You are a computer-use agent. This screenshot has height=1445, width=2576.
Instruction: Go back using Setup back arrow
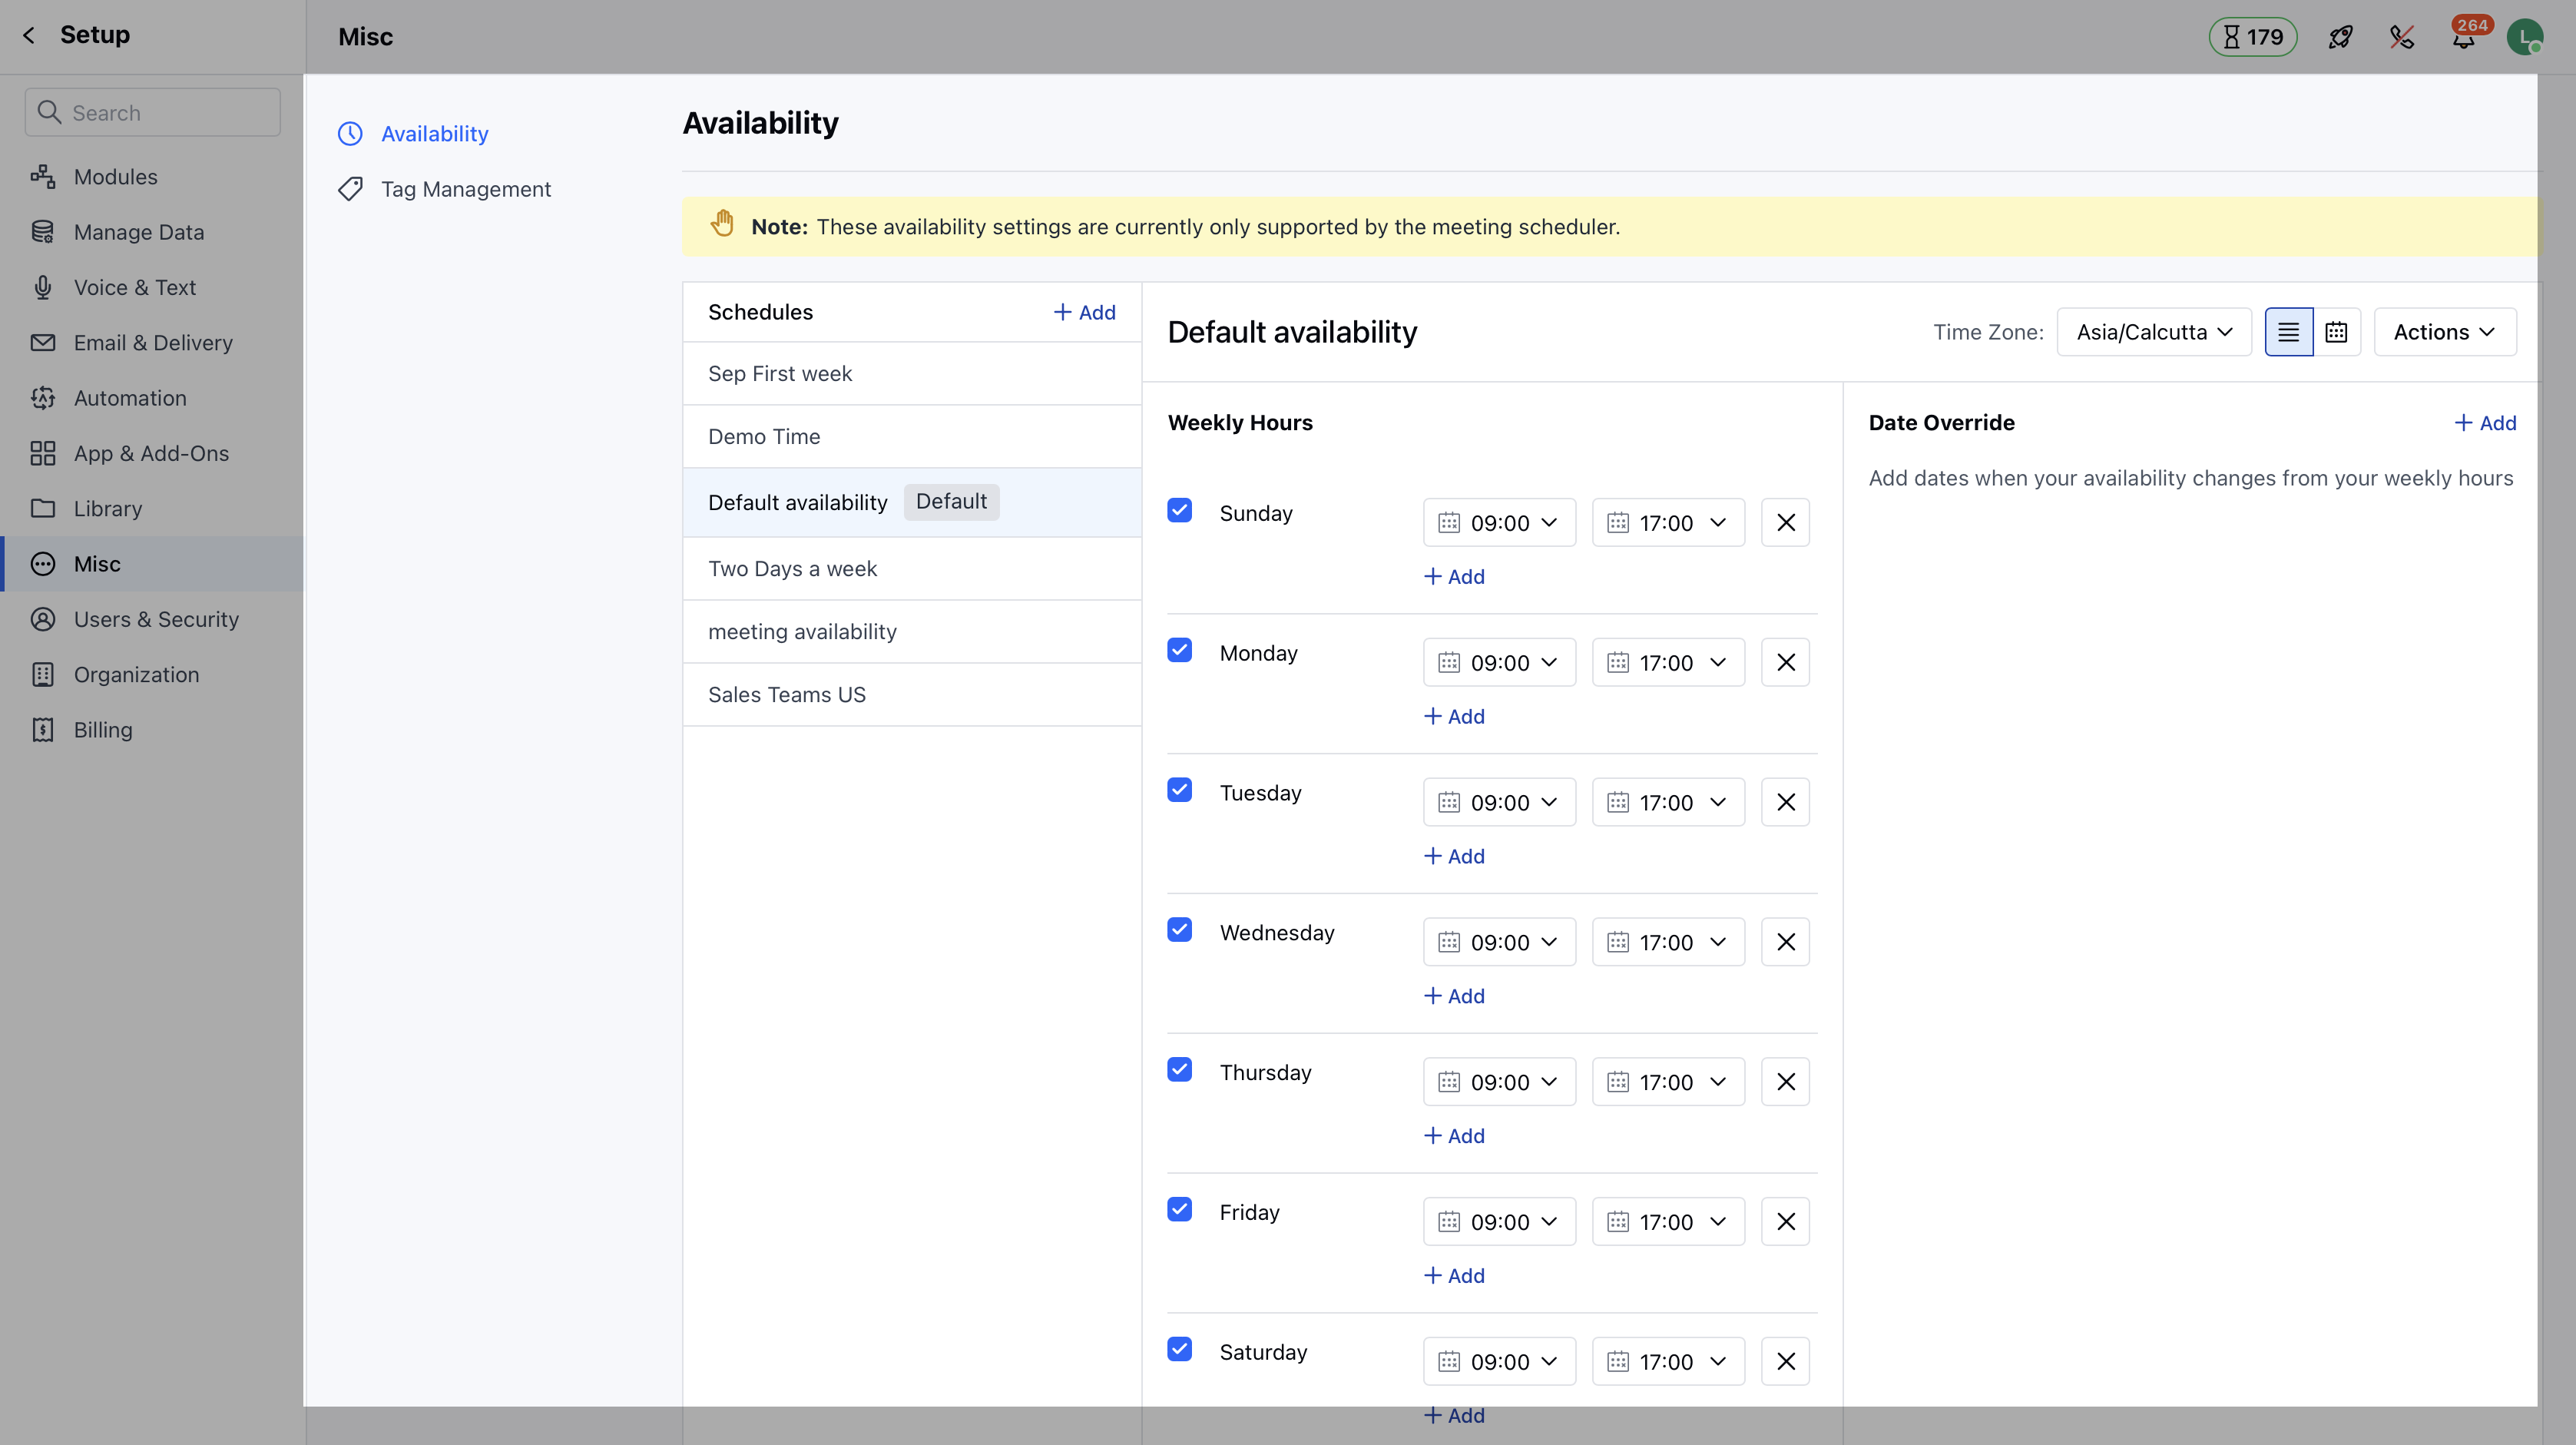(29, 35)
